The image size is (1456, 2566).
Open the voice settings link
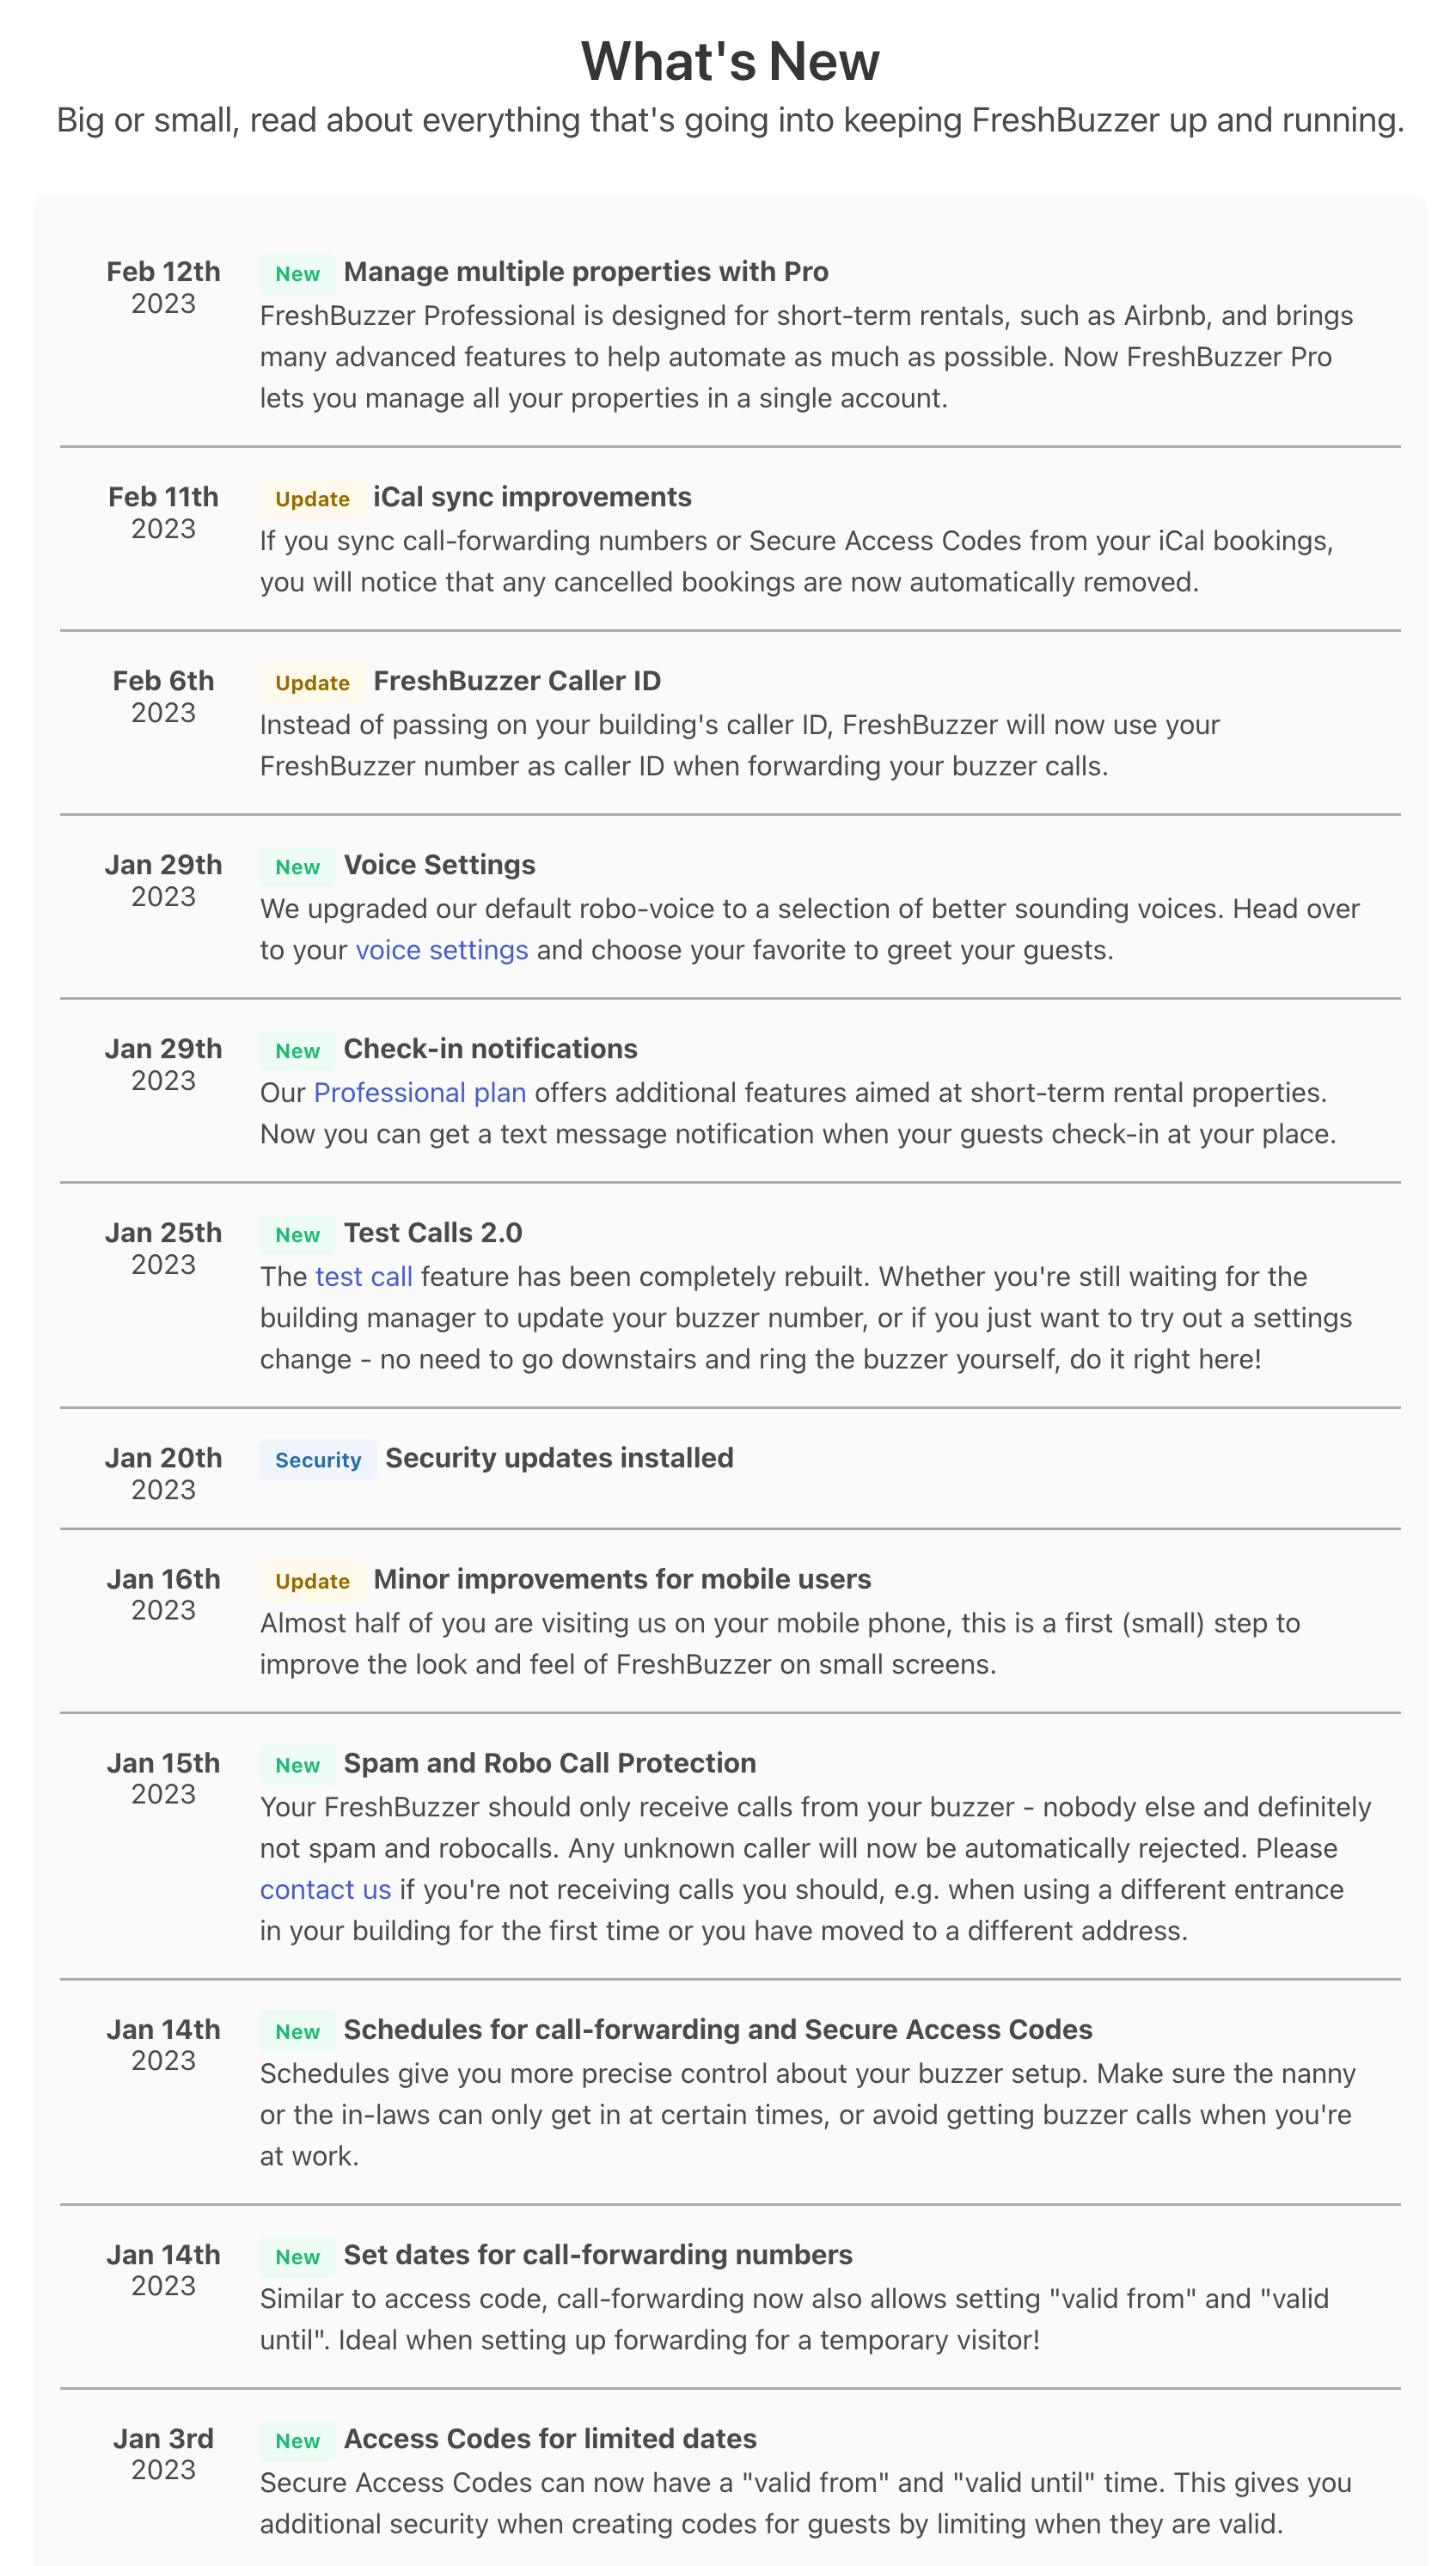pos(441,950)
